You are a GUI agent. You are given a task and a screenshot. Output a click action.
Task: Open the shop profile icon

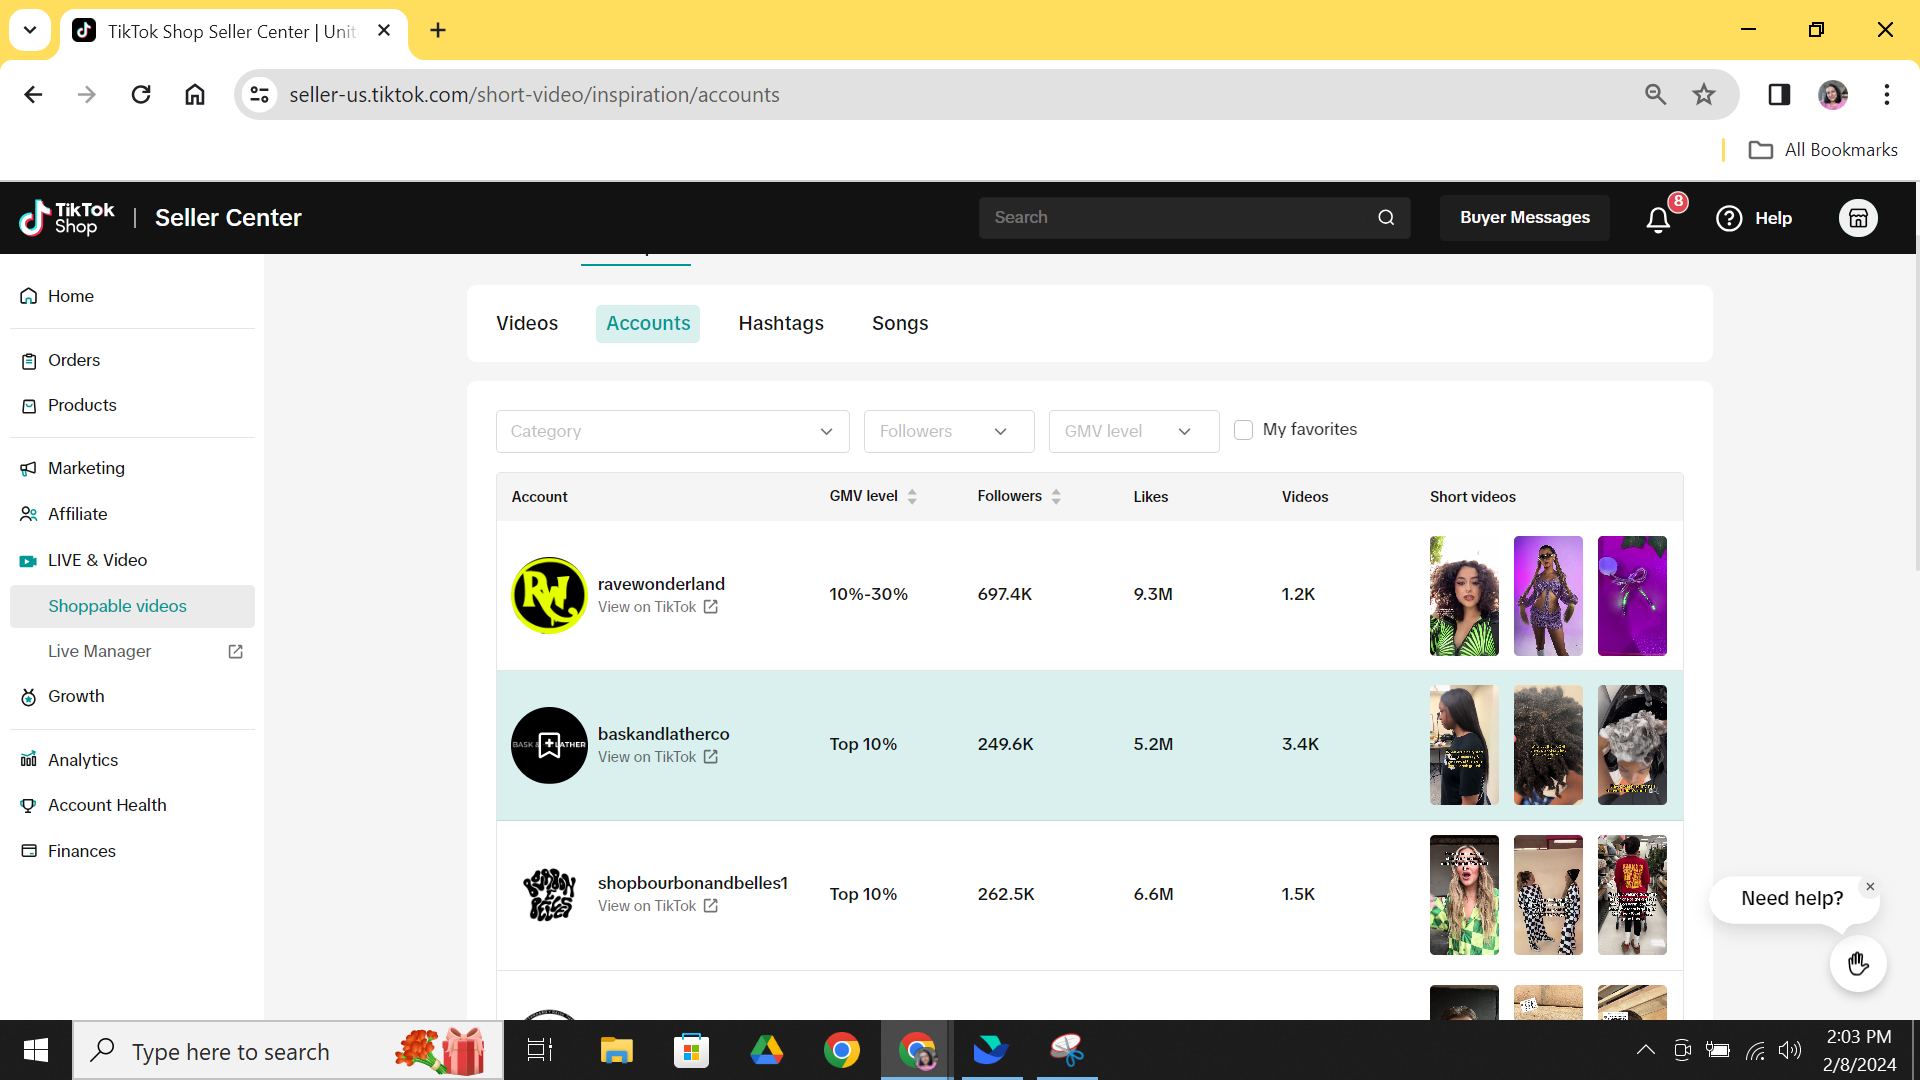1858,218
